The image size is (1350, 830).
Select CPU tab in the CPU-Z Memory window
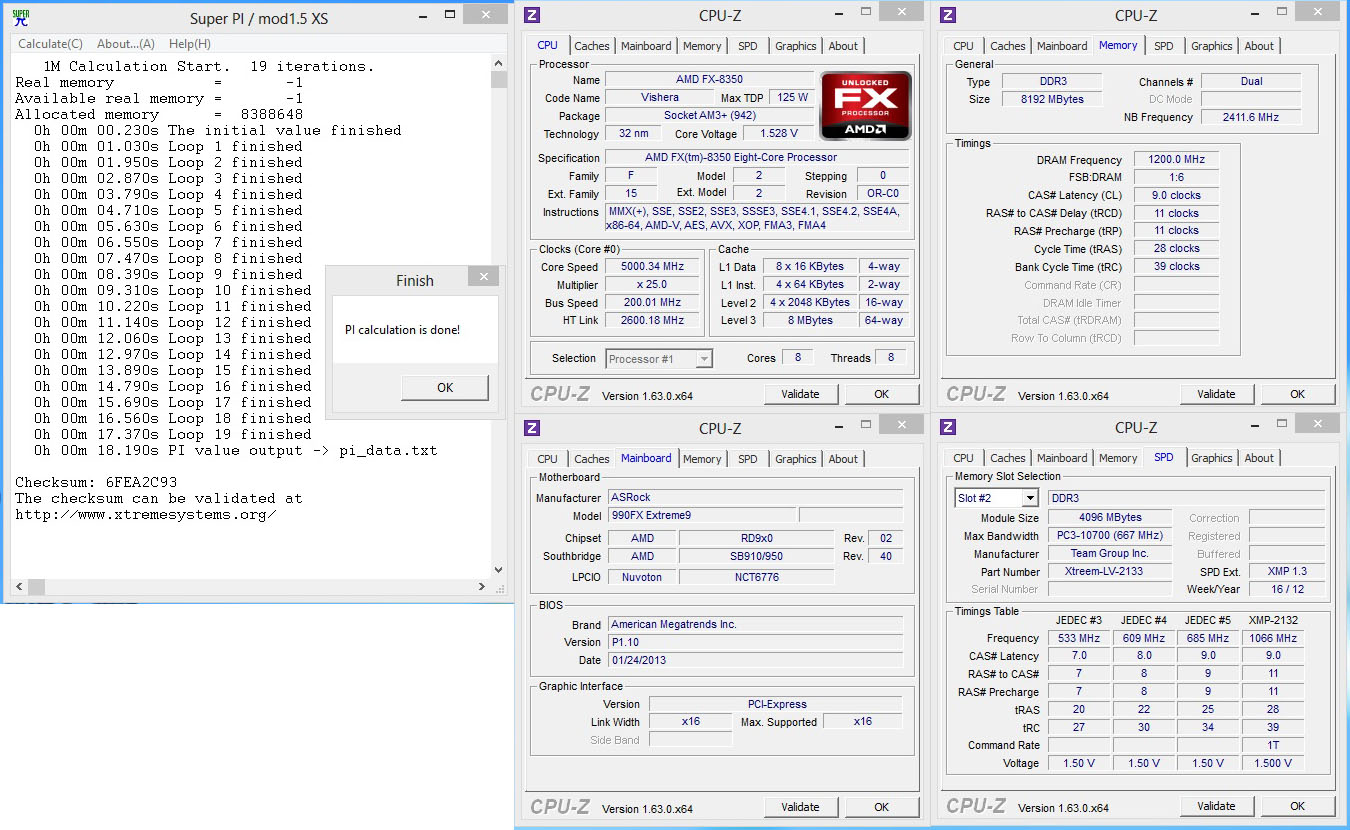click(964, 46)
